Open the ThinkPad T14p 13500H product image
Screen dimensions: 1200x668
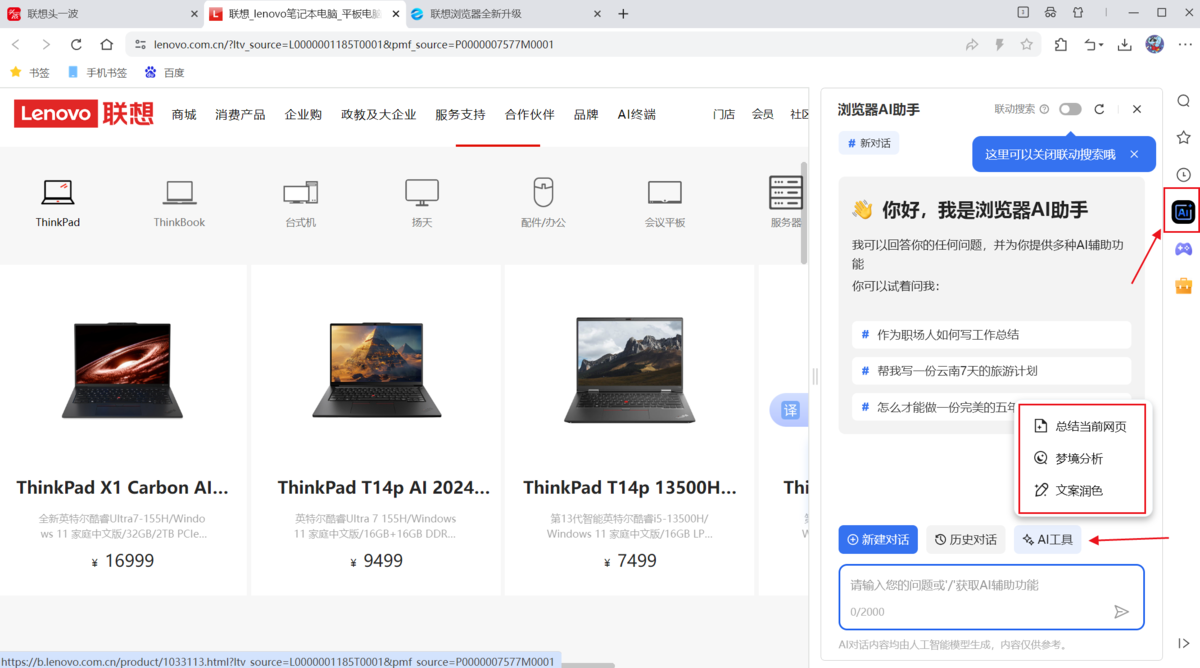click(631, 368)
